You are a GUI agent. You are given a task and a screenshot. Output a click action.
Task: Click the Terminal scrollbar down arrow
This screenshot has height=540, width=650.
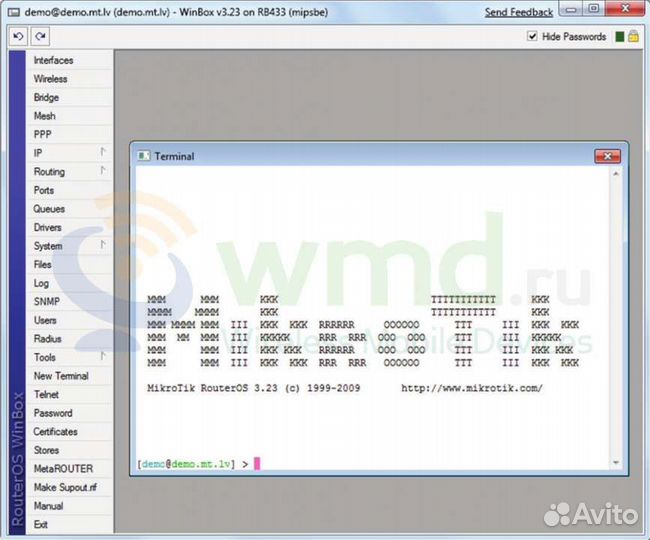(616, 463)
